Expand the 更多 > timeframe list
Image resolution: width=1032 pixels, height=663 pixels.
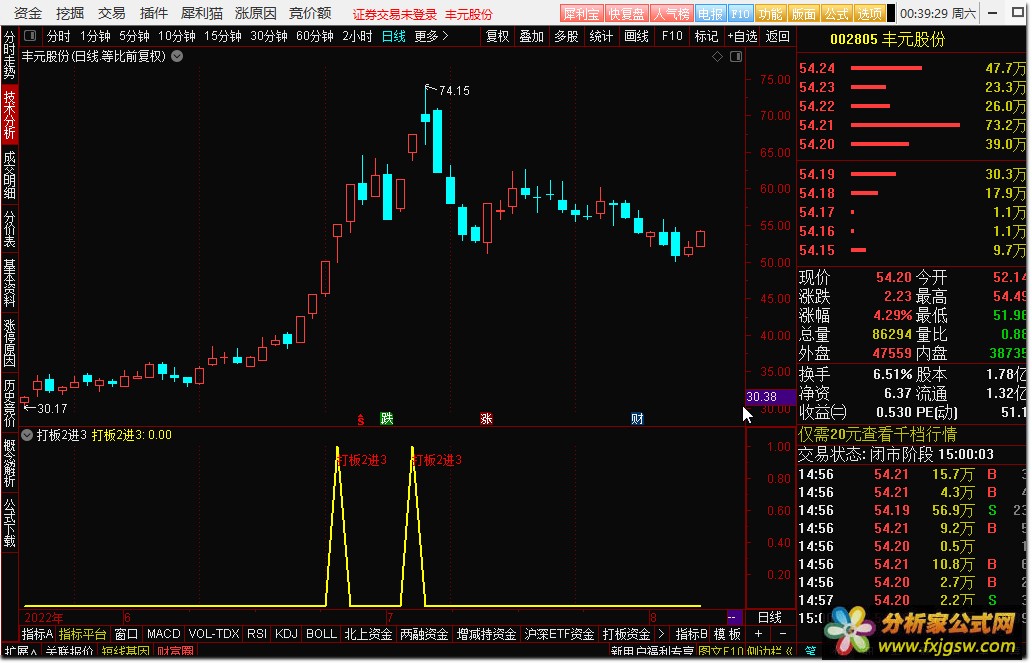click(x=432, y=36)
